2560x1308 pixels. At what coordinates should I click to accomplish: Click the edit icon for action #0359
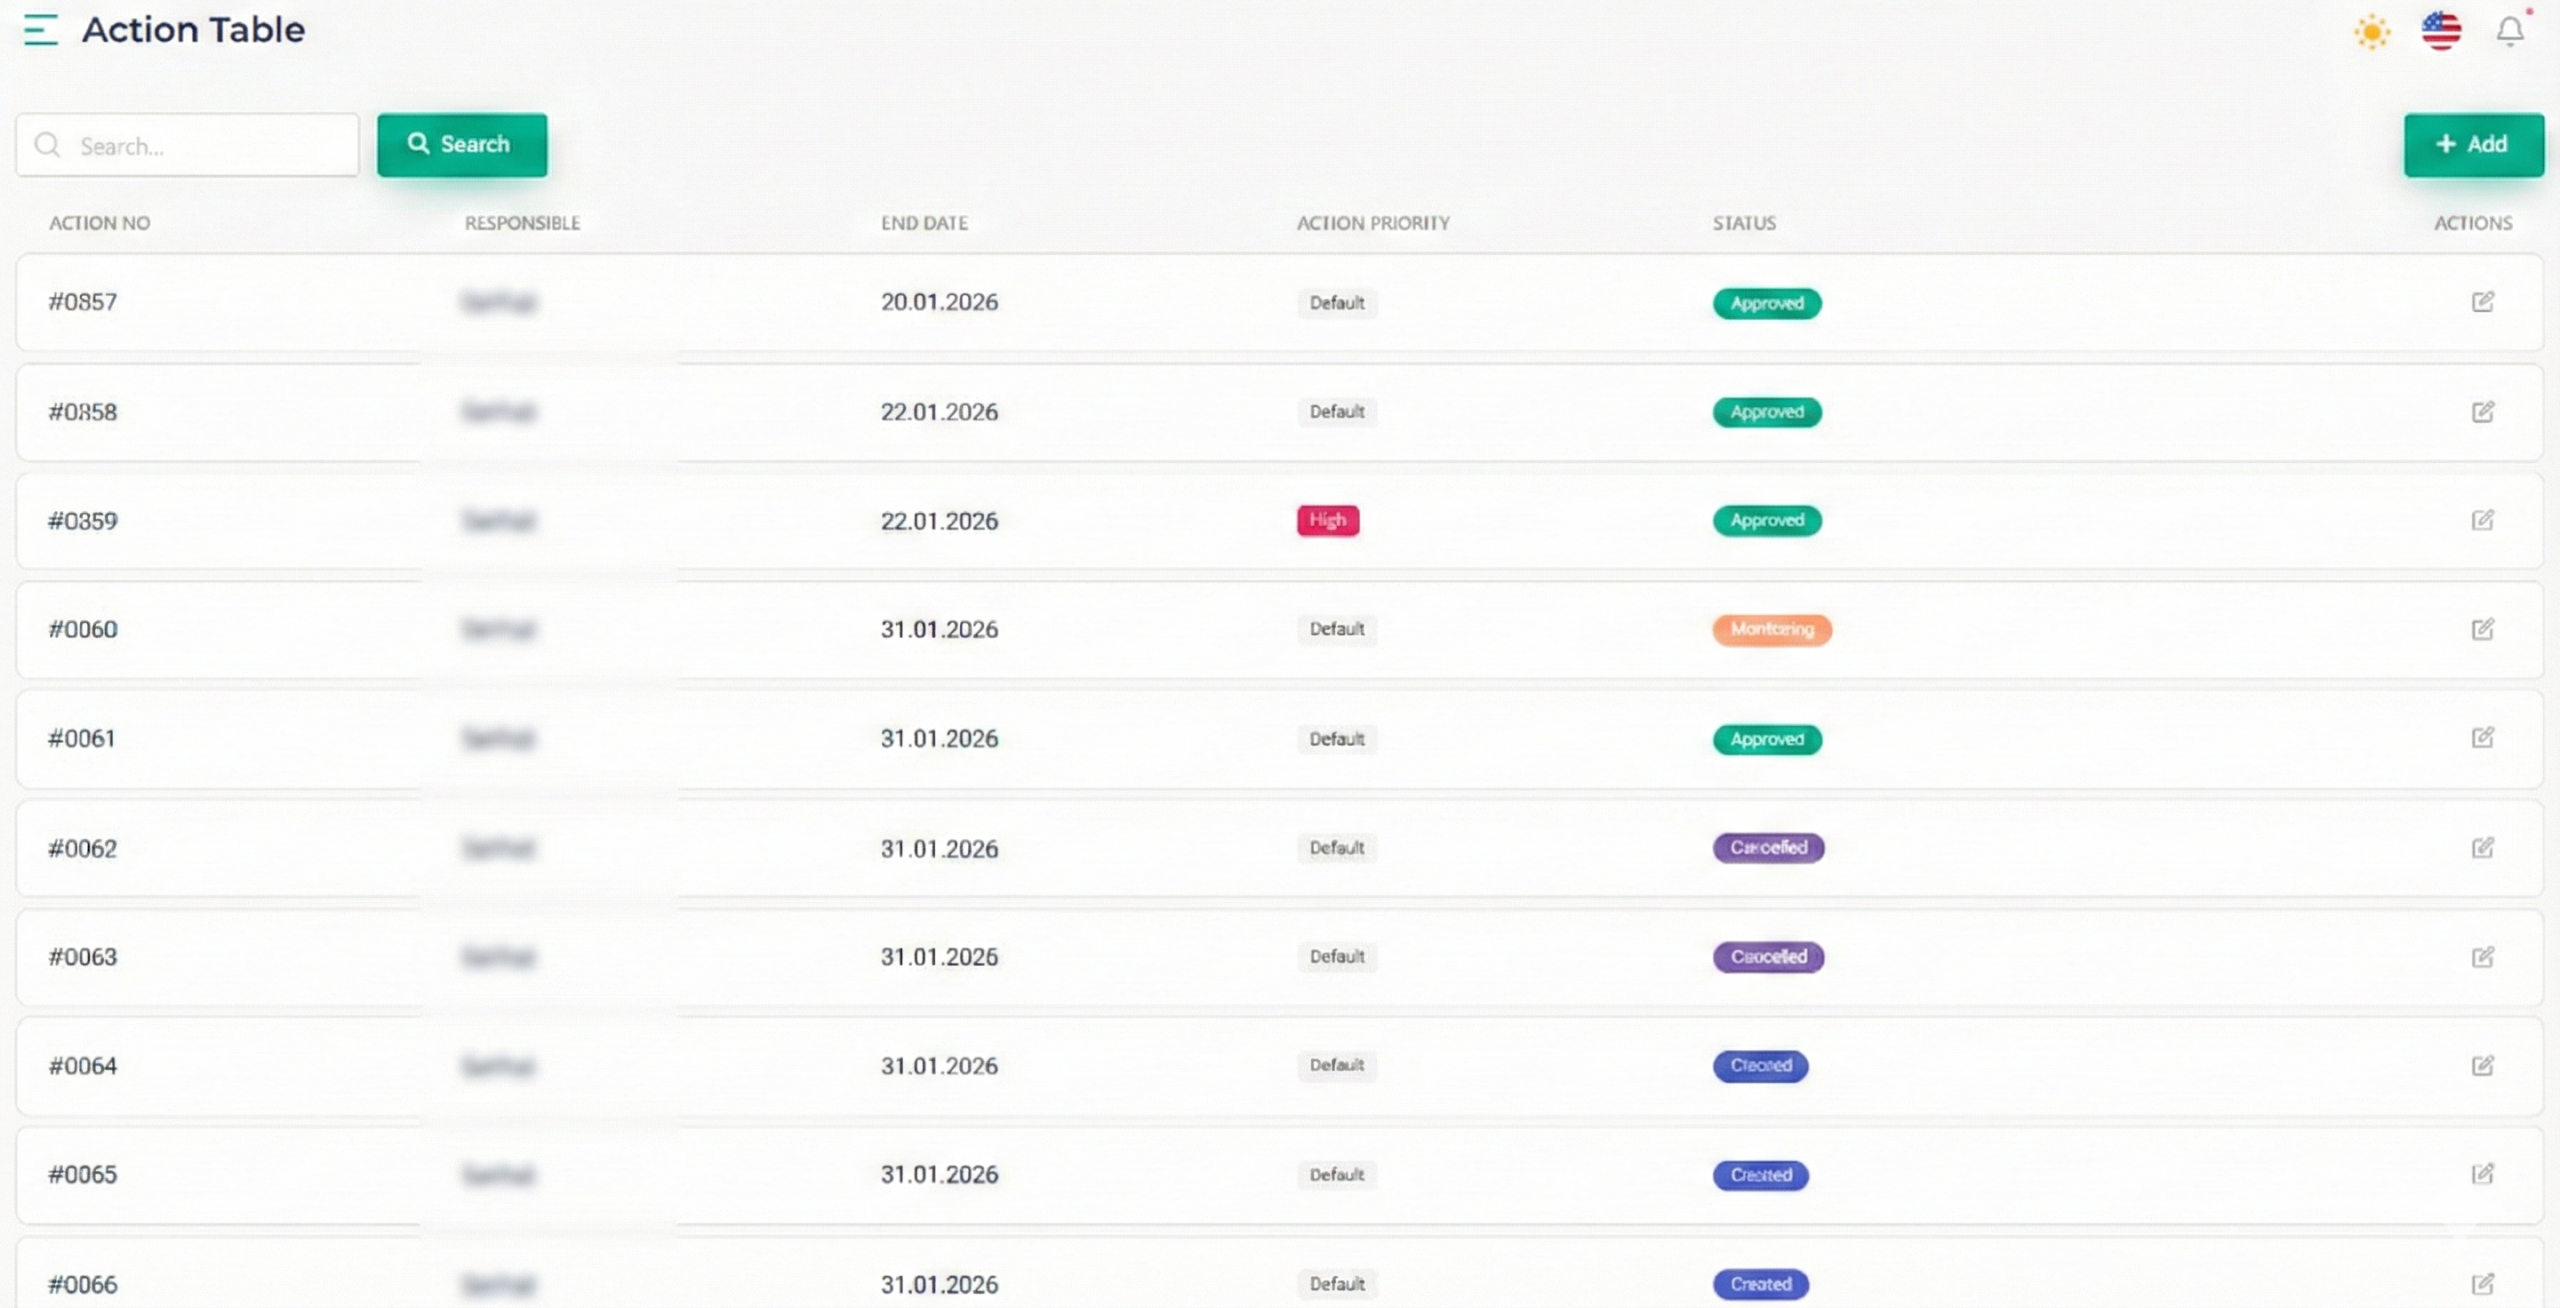click(x=2482, y=520)
